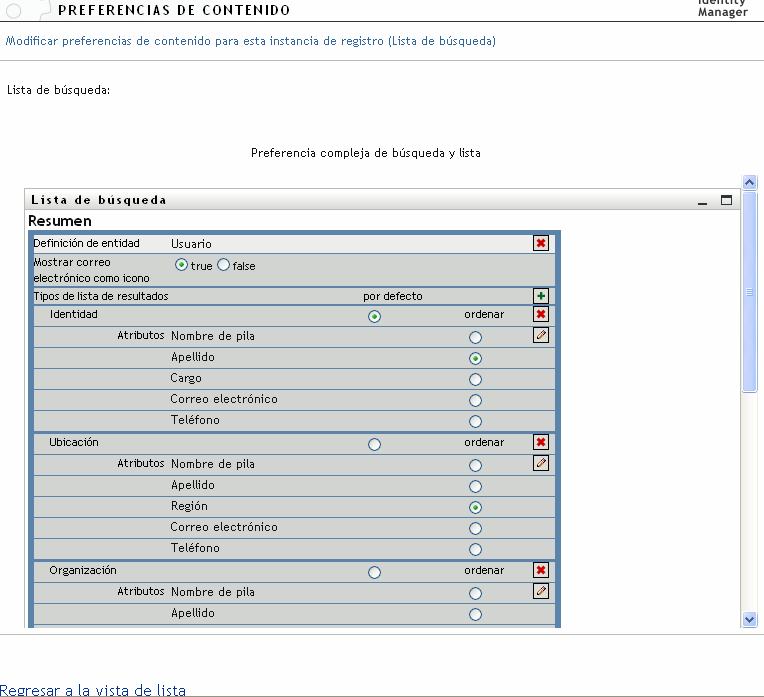
Task: Edit Identidad attributes with pencil icon
Action: pos(541,335)
